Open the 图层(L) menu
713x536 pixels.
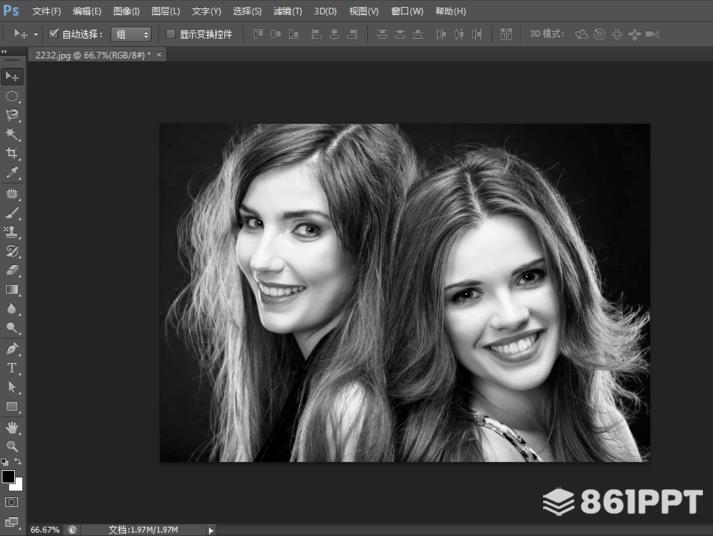(x=165, y=11)
